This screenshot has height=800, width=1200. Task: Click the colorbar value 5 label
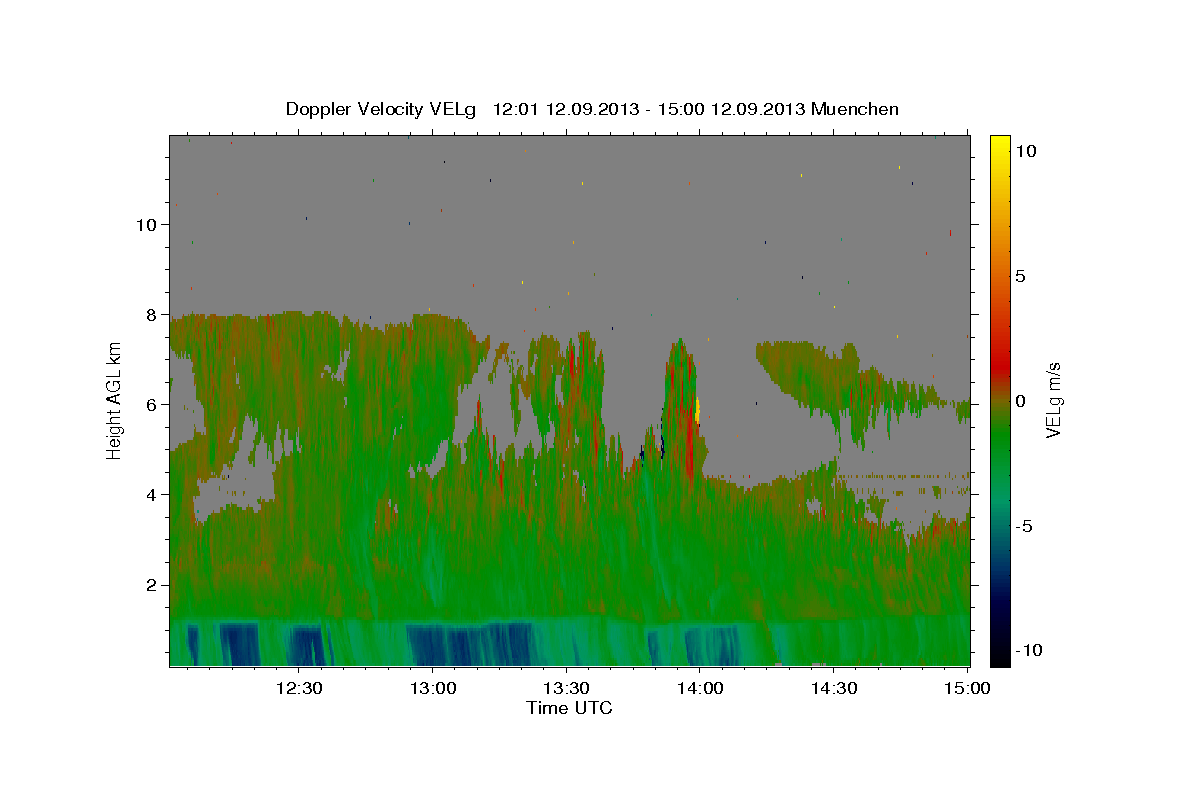pyautogui.click(x=1021, y=276)
